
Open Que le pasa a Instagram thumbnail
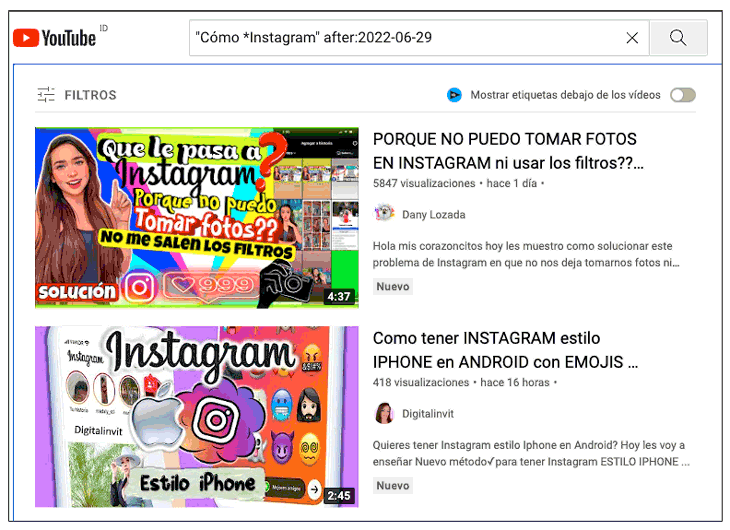pyautogui.click(x=196, y=217)
